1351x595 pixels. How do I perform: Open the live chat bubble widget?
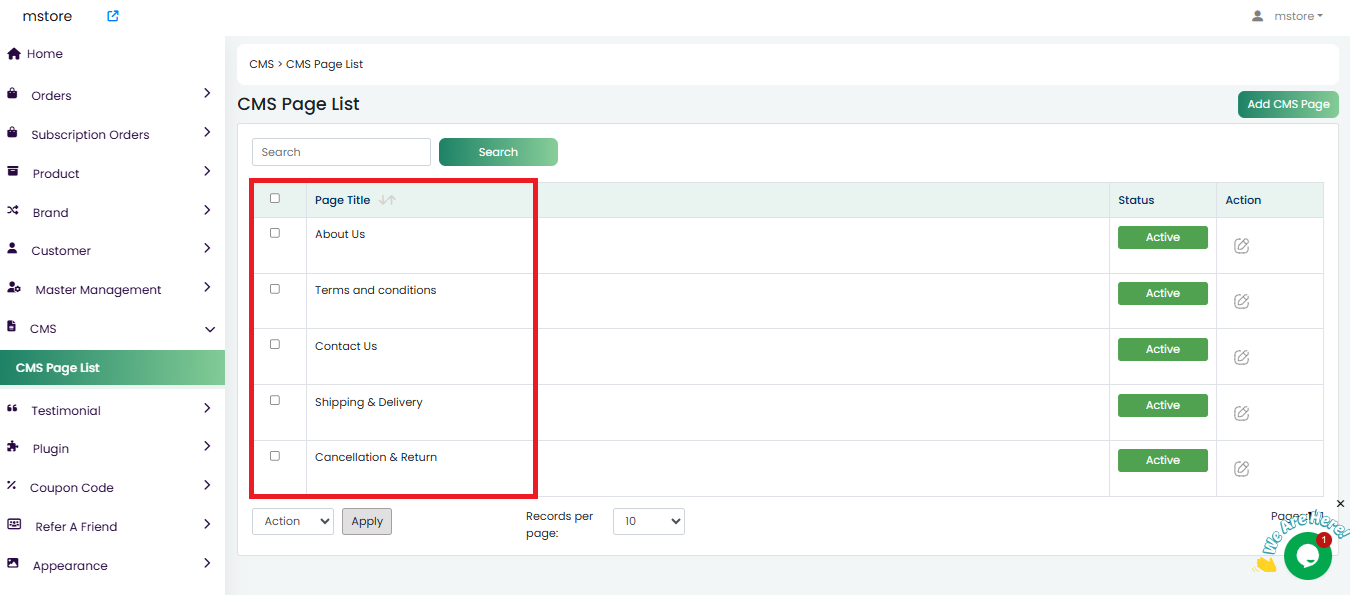(x=1307, y=556)
